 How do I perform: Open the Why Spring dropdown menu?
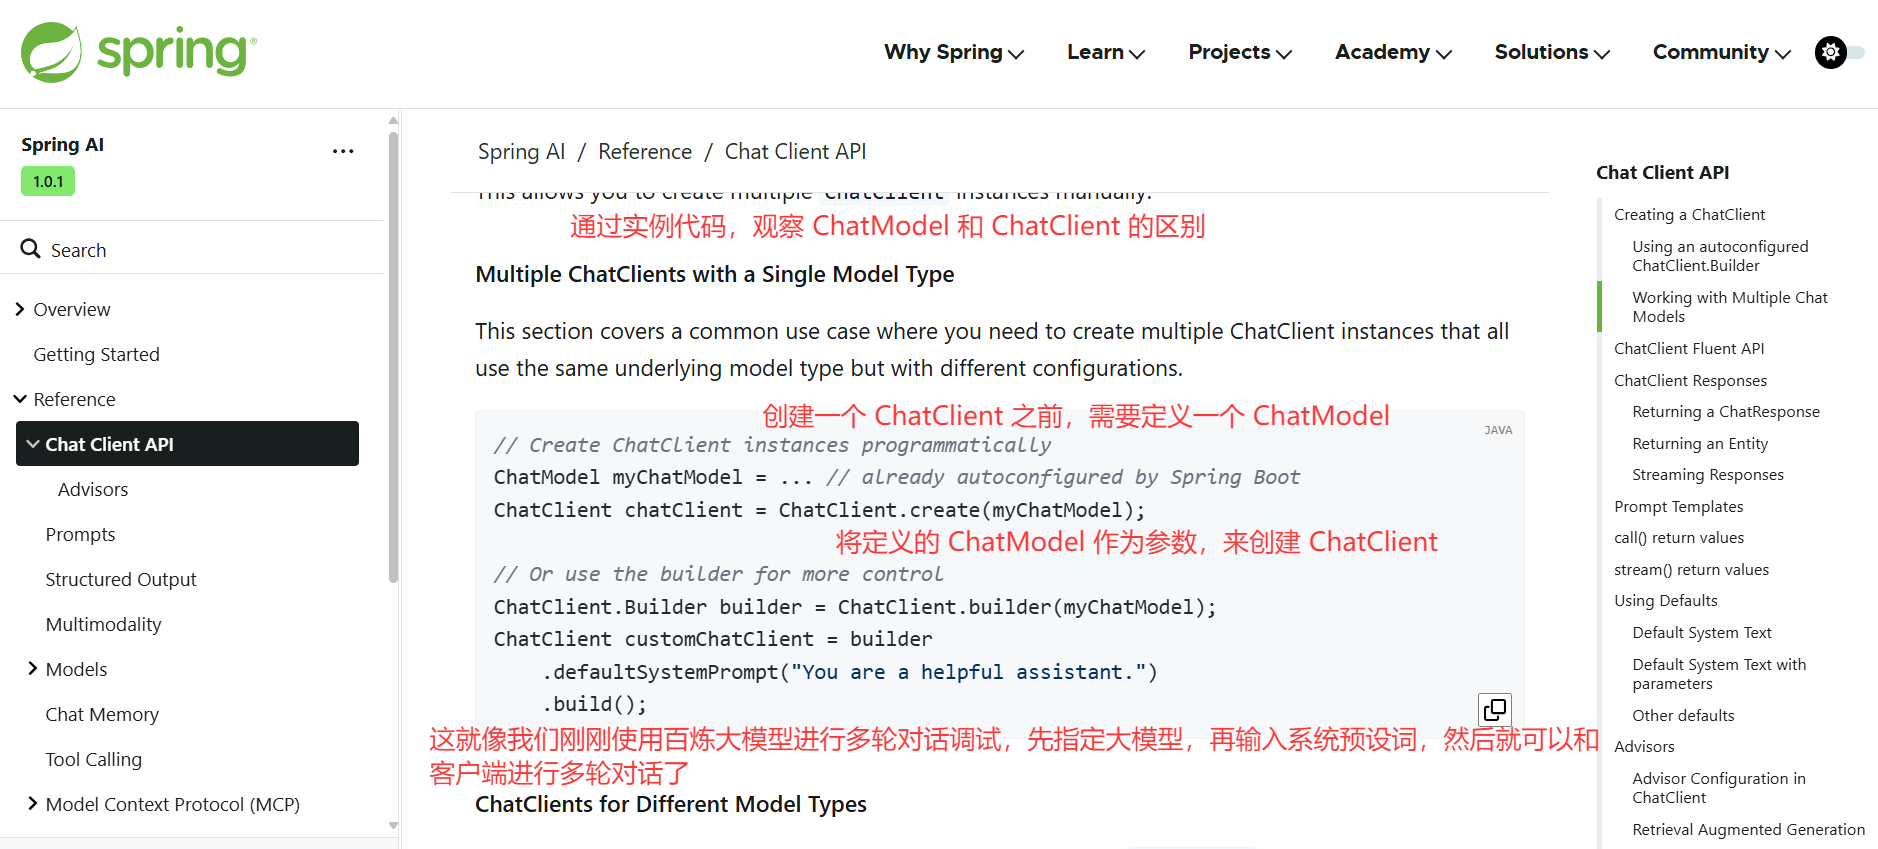point(953,52)
